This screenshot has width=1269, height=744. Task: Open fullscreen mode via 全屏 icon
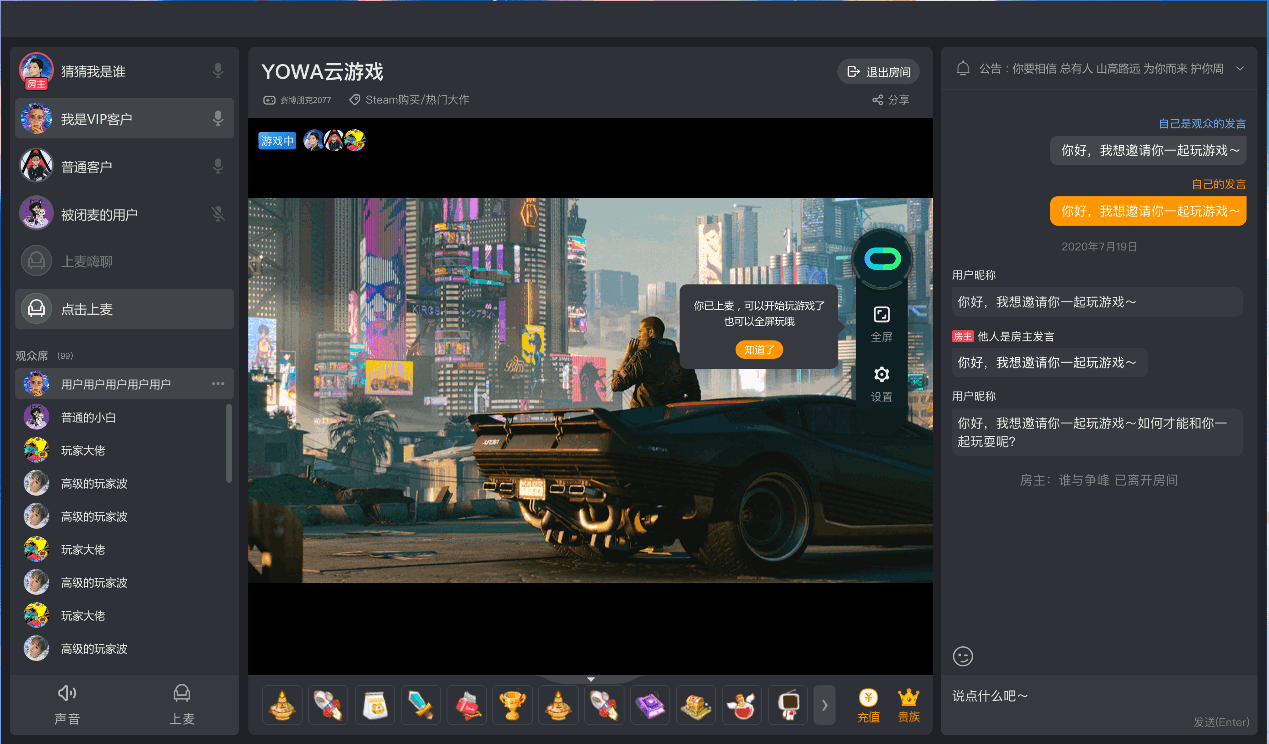coord(881,315)
